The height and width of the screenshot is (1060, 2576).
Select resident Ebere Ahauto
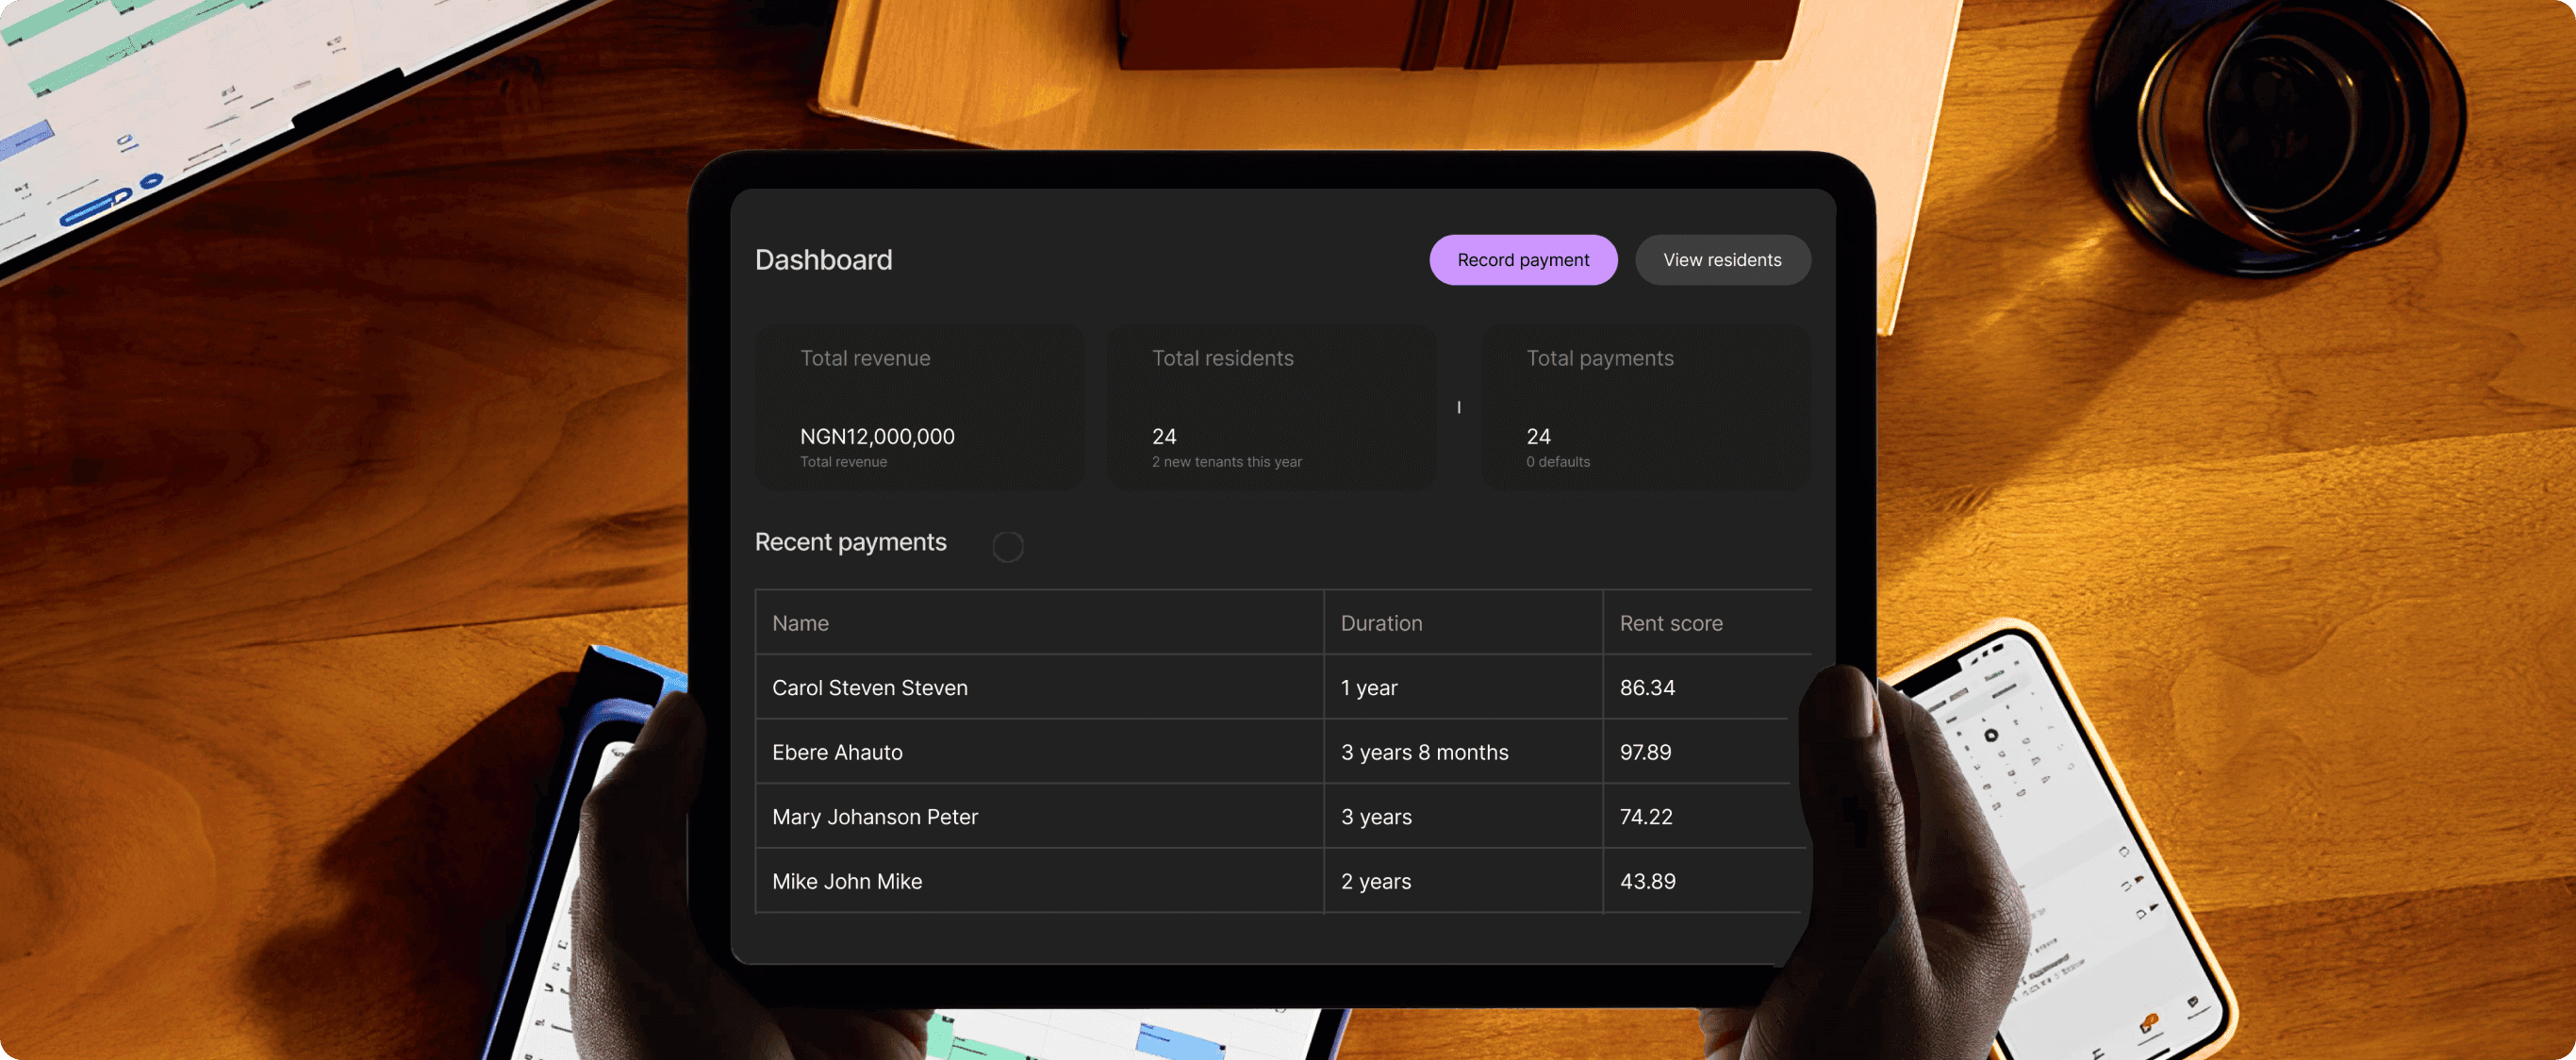coord(837,752)
